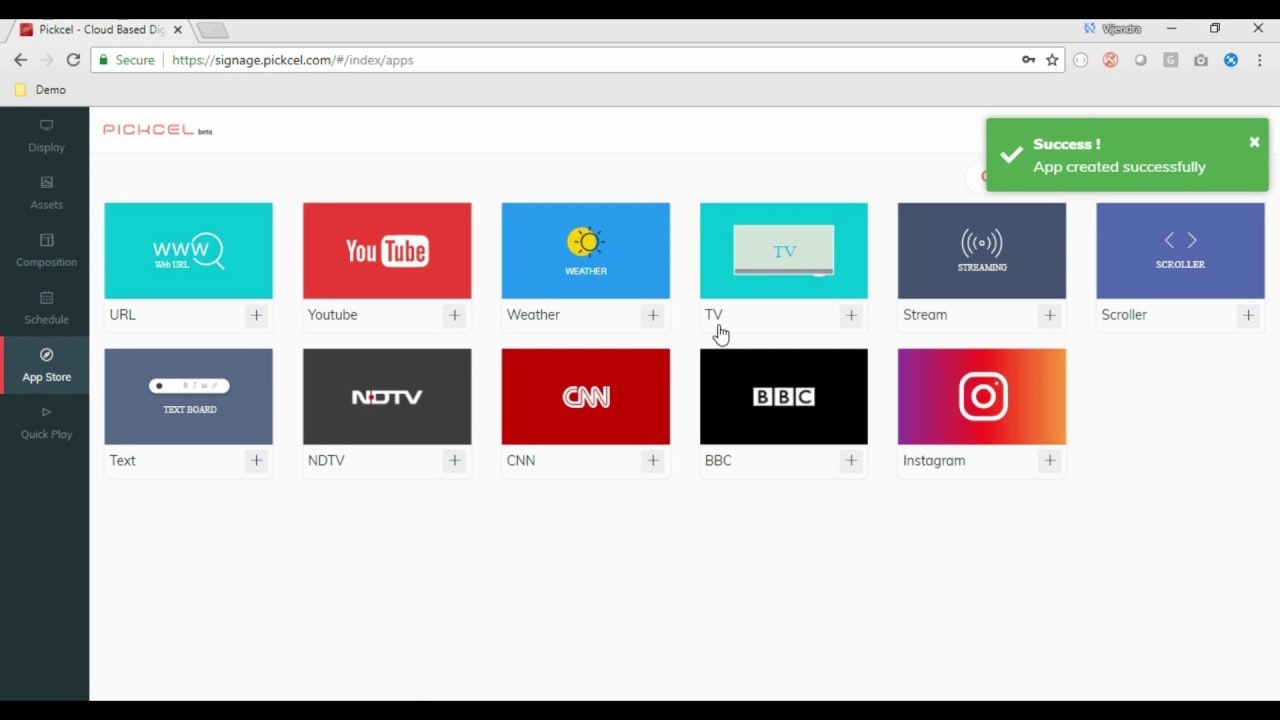Close the Pickcel browser tab
This screenshot has width=1280, height=720.
[178, 30]
